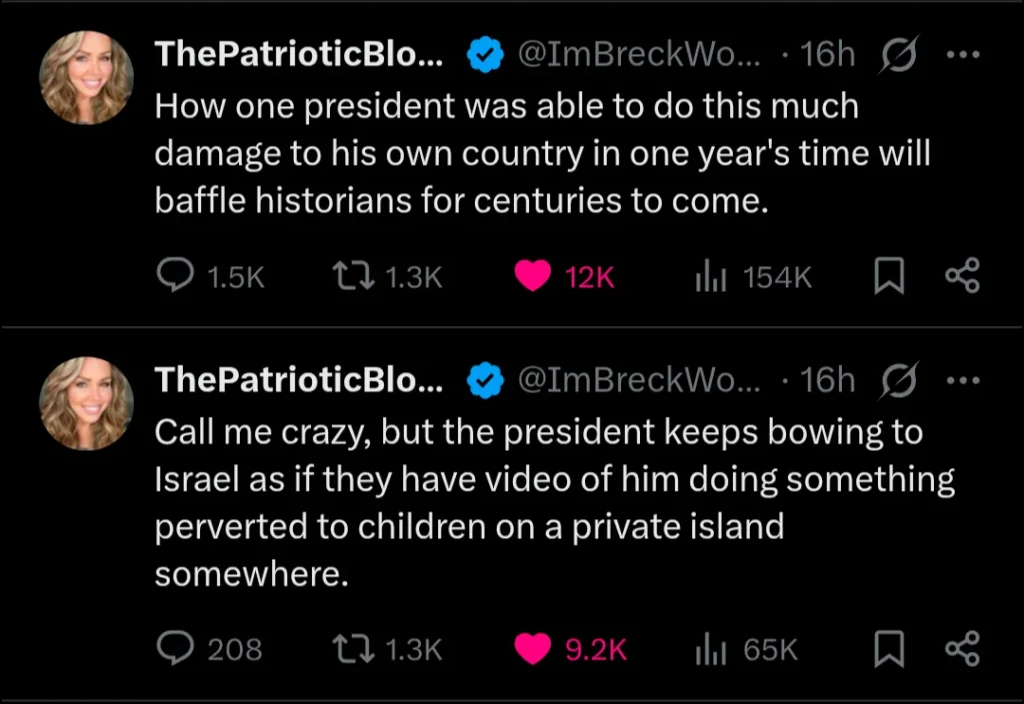The width and height of the screenshot is (1024, 704).
Task: Bookmark the first tweet
Action: point(889,277)
